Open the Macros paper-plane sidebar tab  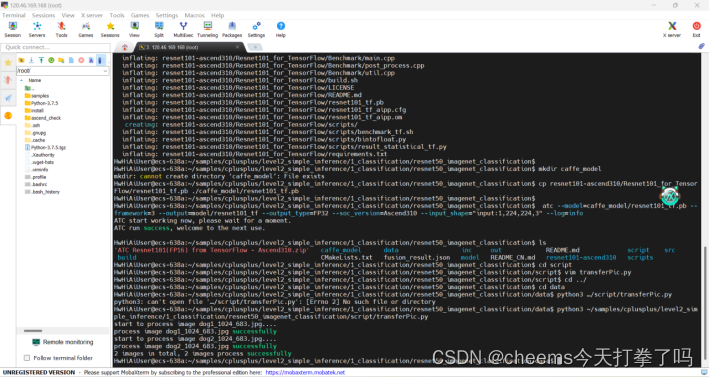8,98
